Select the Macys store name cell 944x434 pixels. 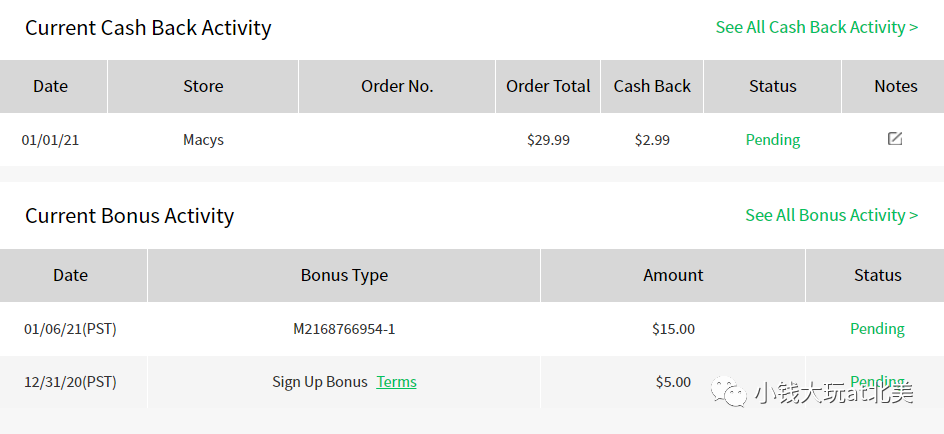203,140
